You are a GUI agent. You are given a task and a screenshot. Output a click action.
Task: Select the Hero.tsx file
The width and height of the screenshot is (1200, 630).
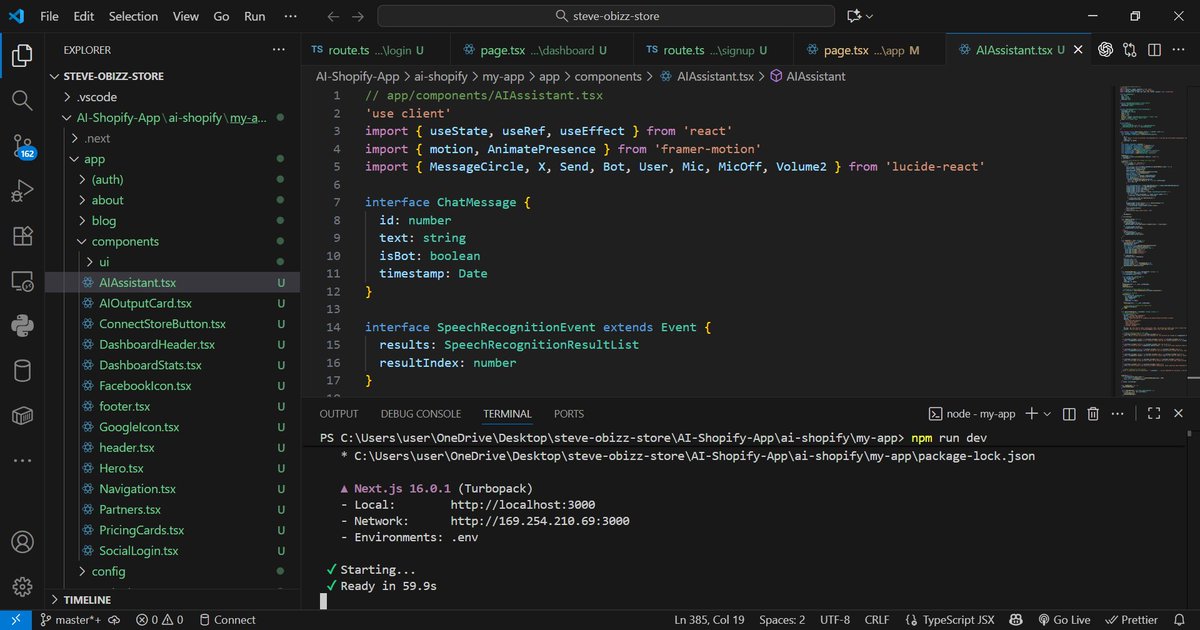[122, 468]
